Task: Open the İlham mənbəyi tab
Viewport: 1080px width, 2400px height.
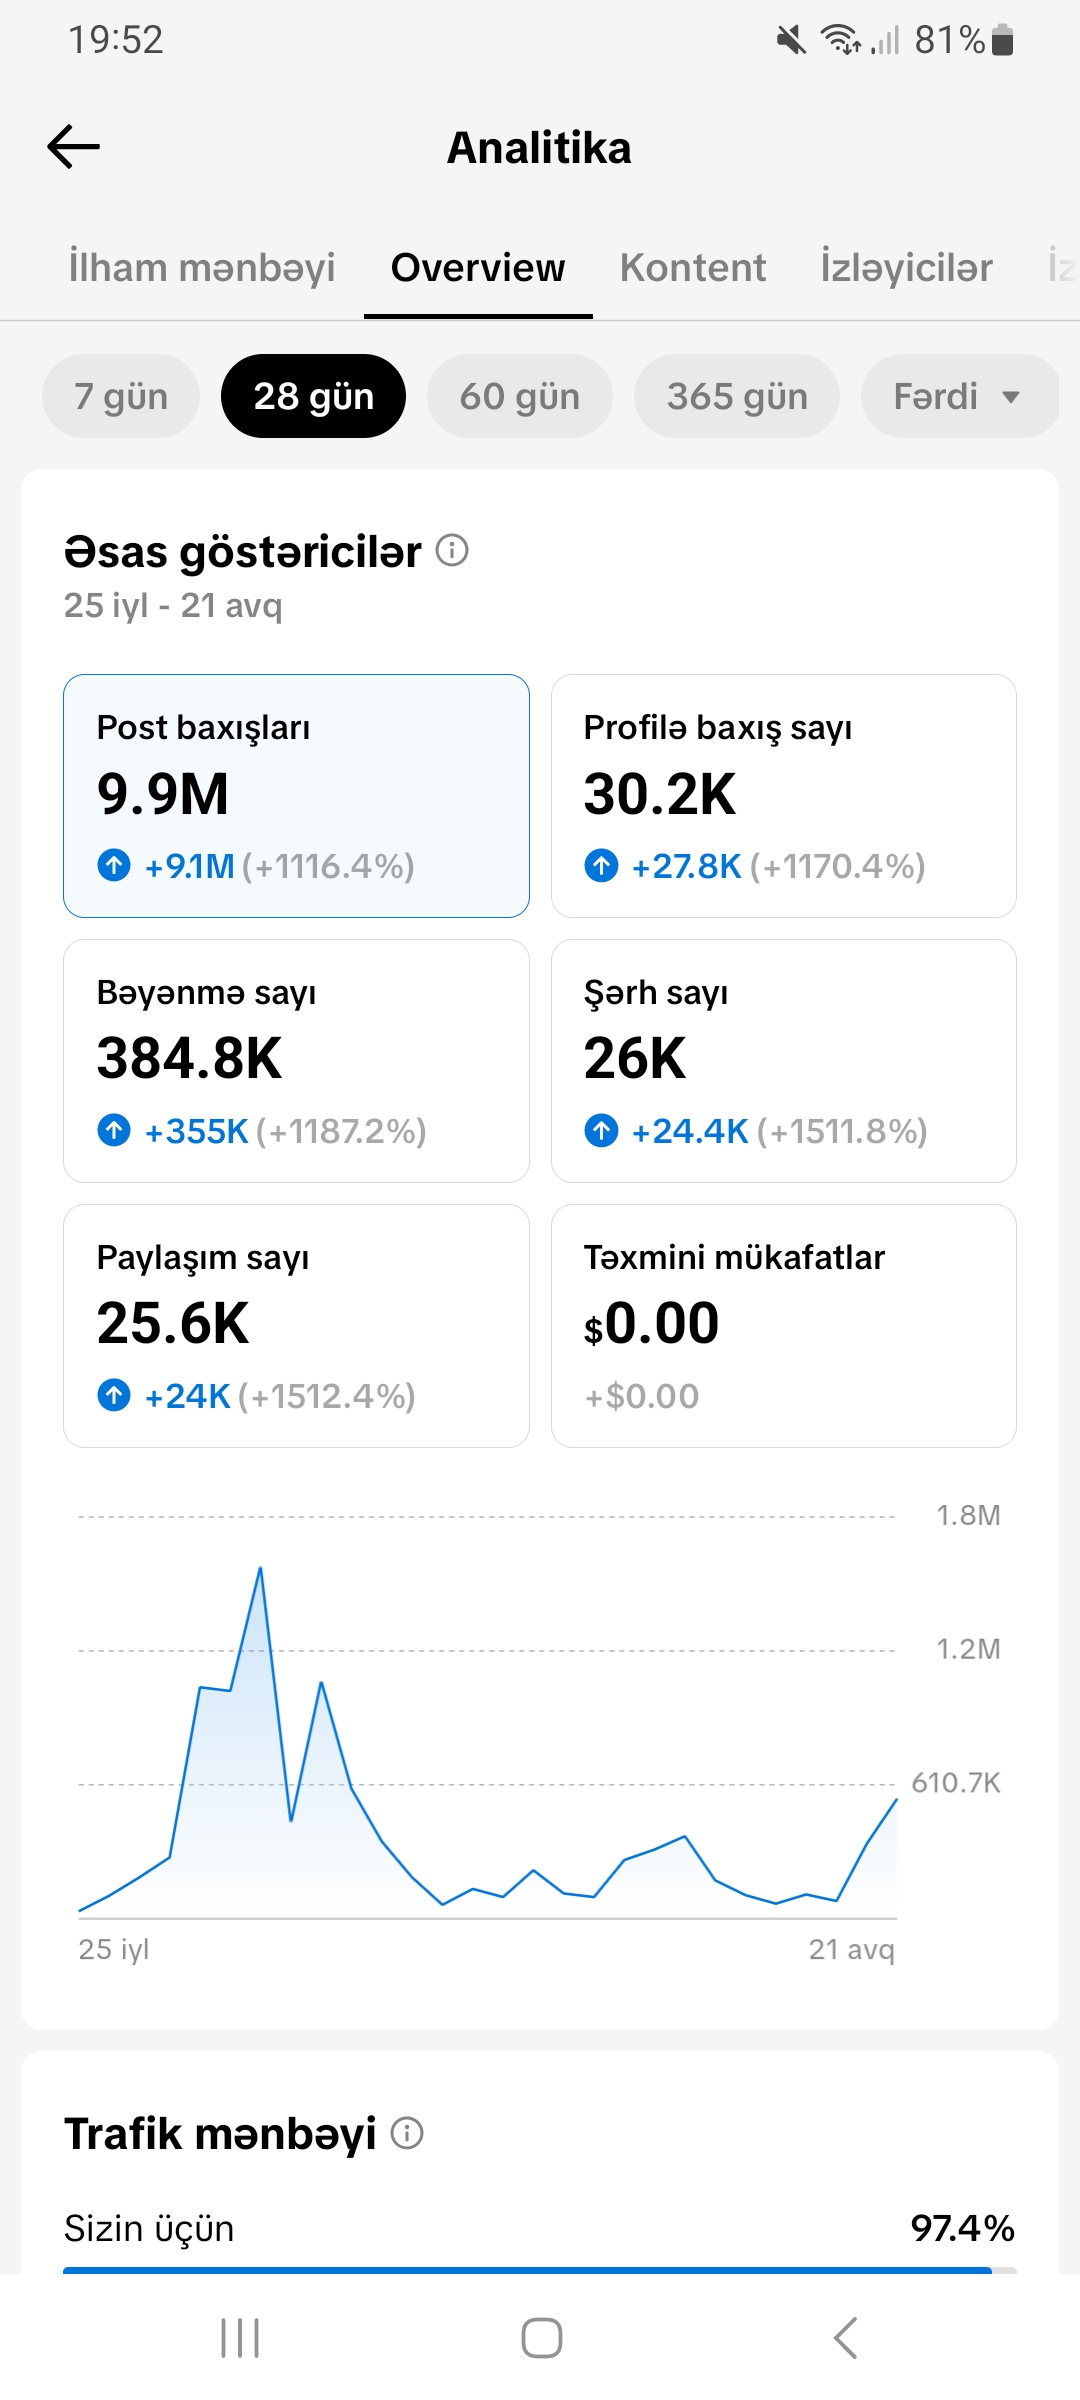Action: coord(202,268)
